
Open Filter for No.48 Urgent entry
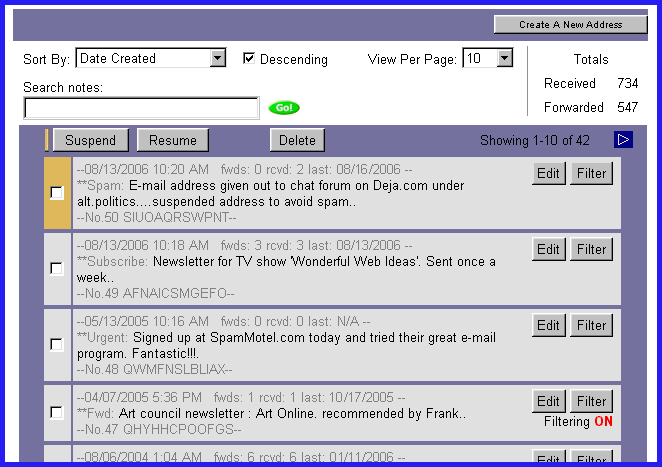tap(591, 325)
